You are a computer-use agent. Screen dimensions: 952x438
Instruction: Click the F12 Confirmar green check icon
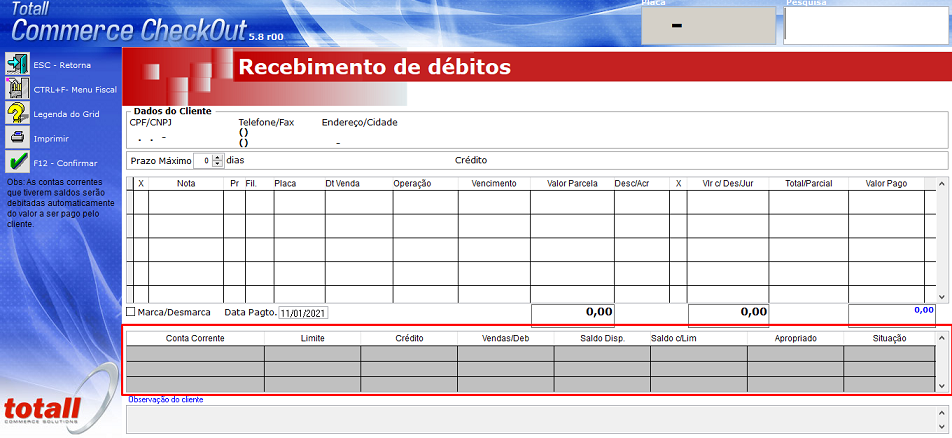[x=17, y=162]
